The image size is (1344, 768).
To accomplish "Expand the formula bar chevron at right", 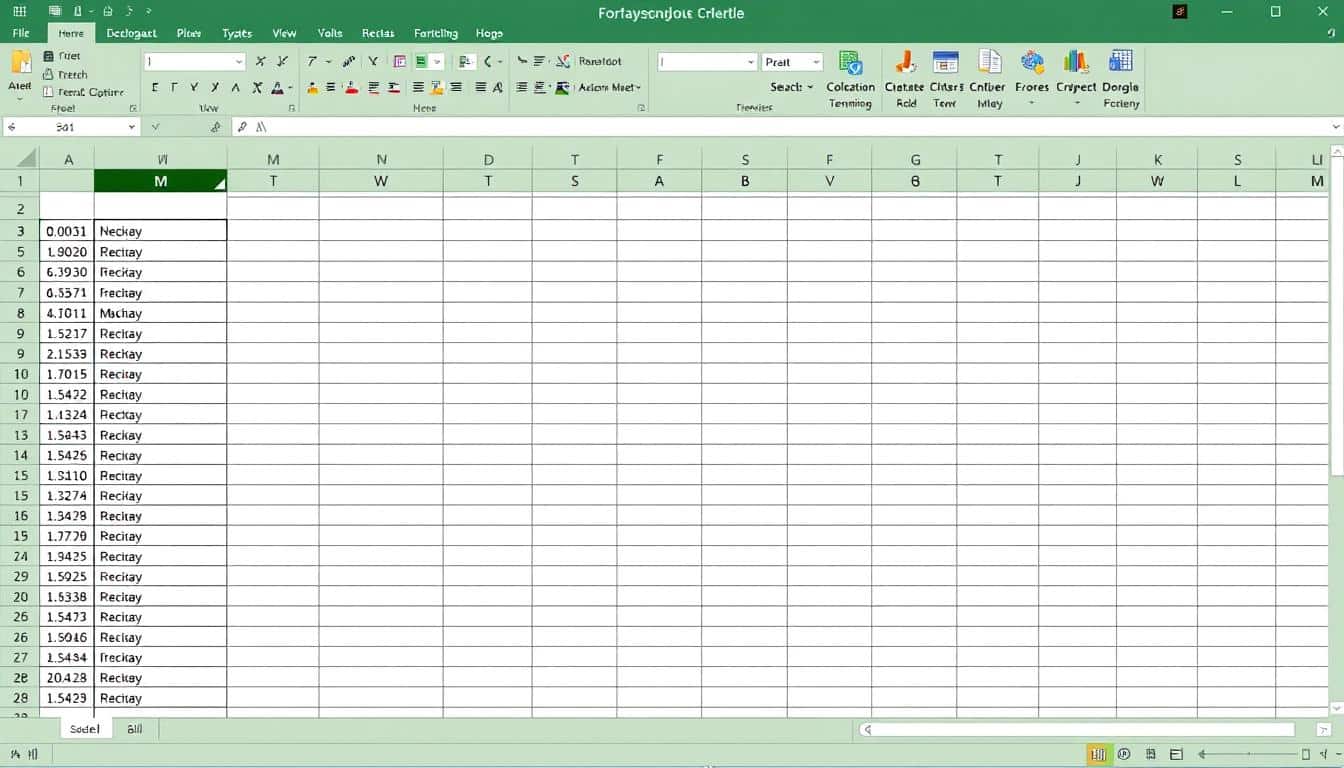I will coord(1335,127).
